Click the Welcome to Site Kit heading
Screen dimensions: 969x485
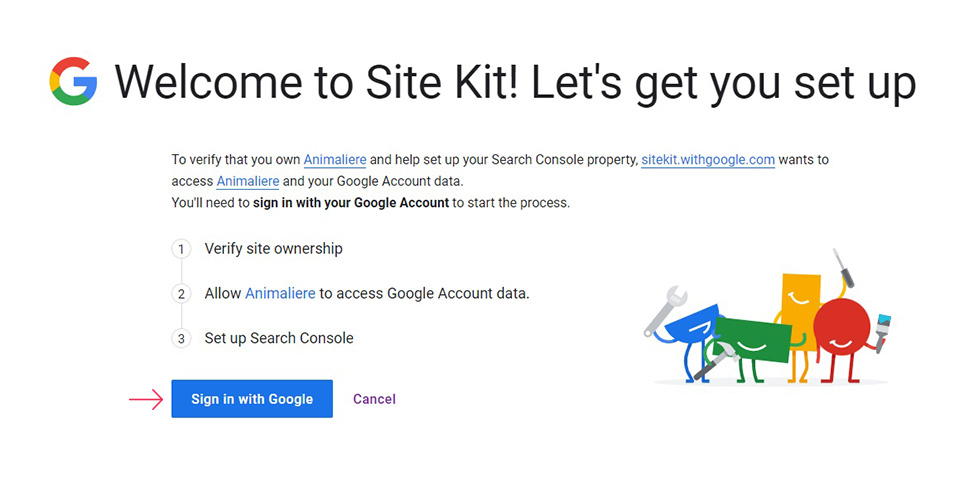click(x=515, y=83)
